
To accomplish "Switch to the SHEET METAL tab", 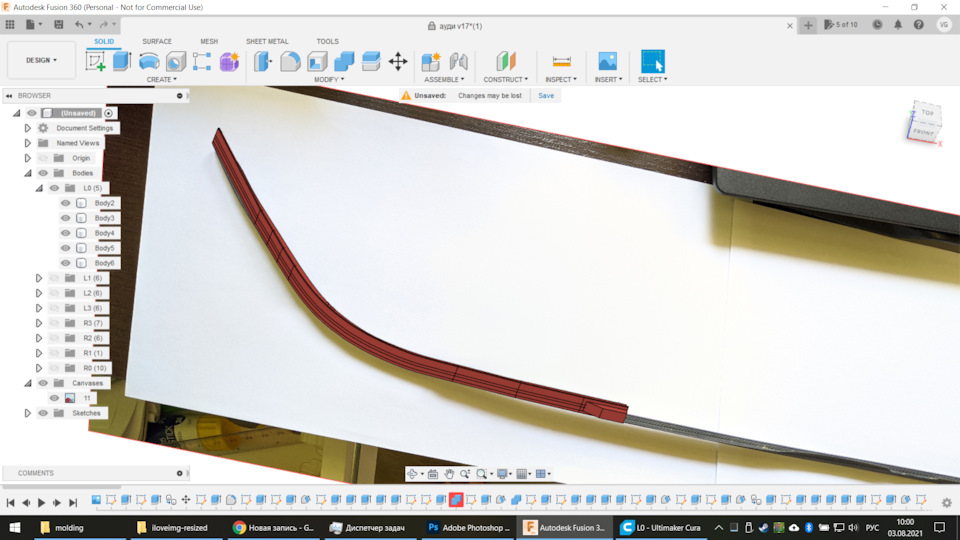I will click(267, 41).
